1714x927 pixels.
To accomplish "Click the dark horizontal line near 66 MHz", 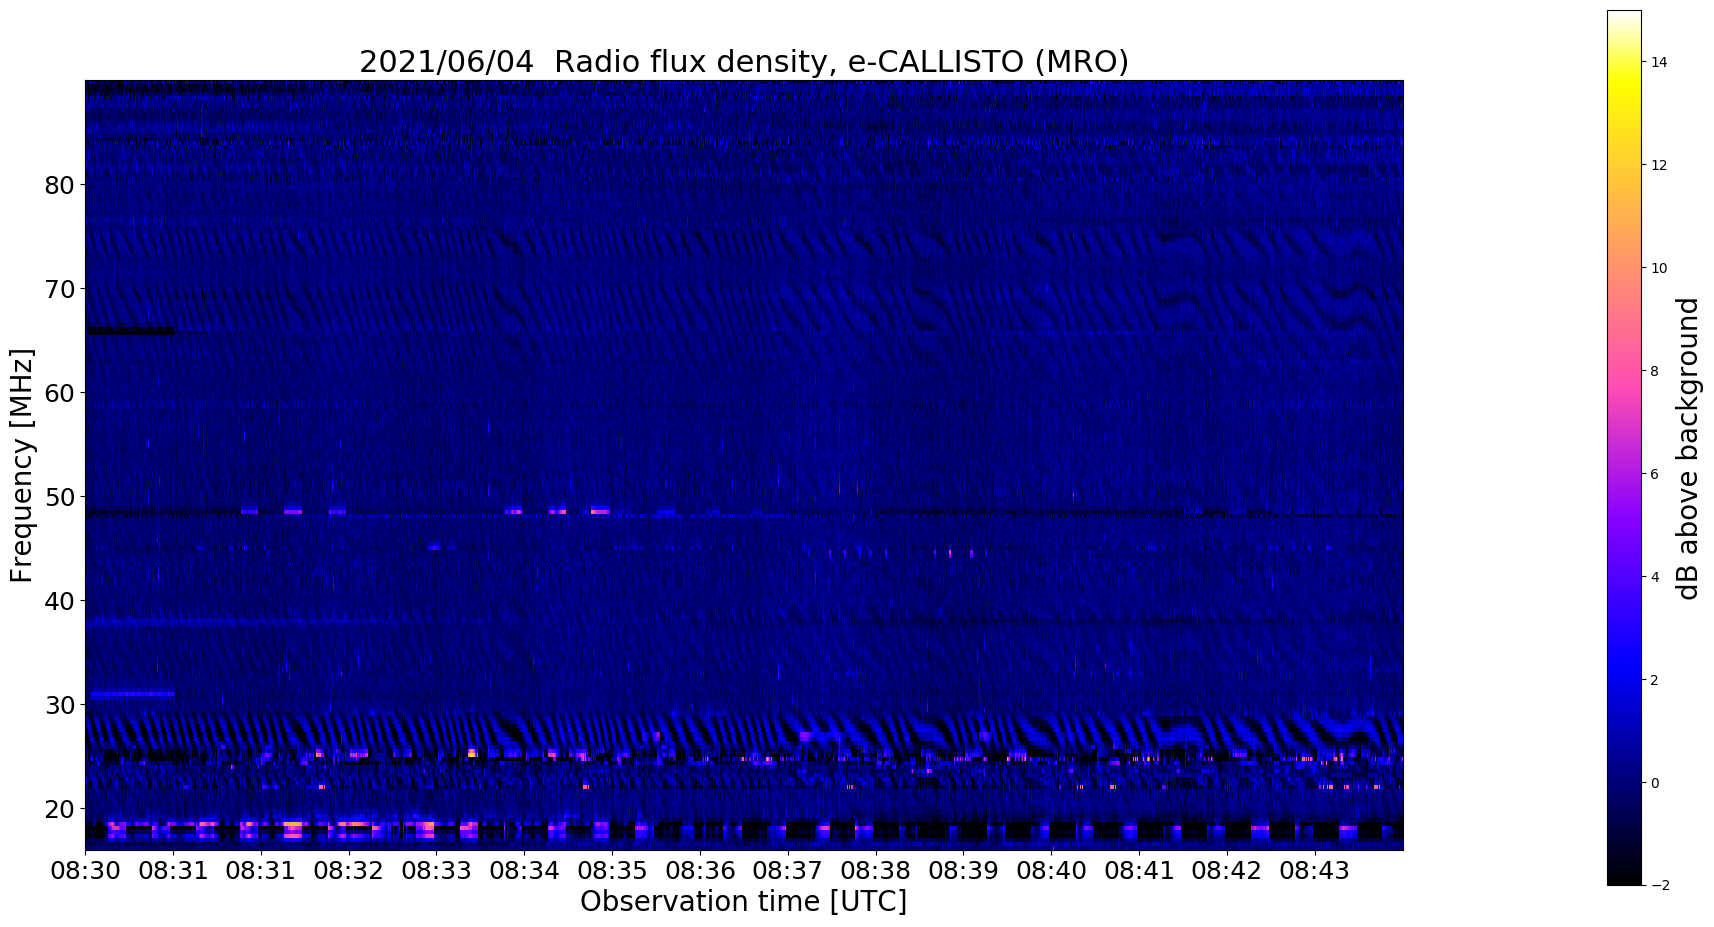I will [x=130, y=331].
